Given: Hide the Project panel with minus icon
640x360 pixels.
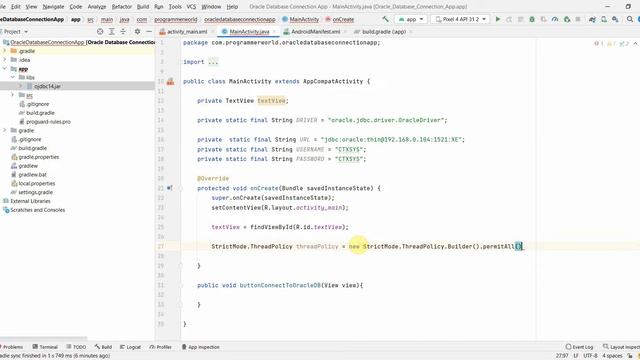Looking at the screenshot, I should [149, 31].
